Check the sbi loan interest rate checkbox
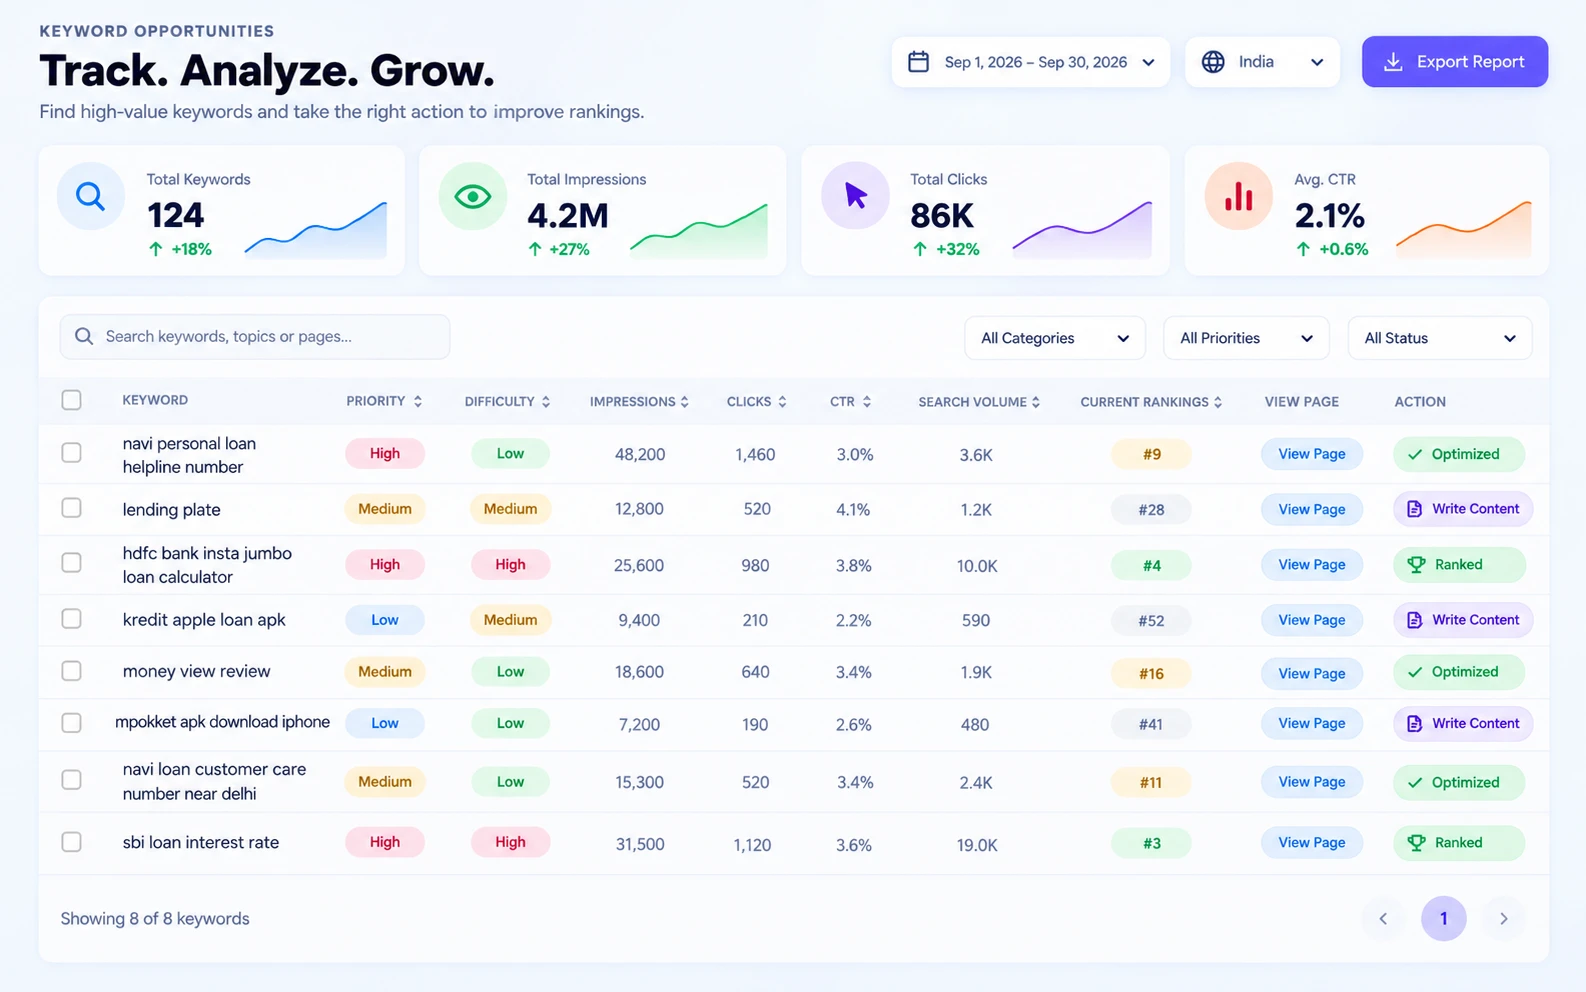The width and height of the screenshot is (1586, 992). point(71,842)
